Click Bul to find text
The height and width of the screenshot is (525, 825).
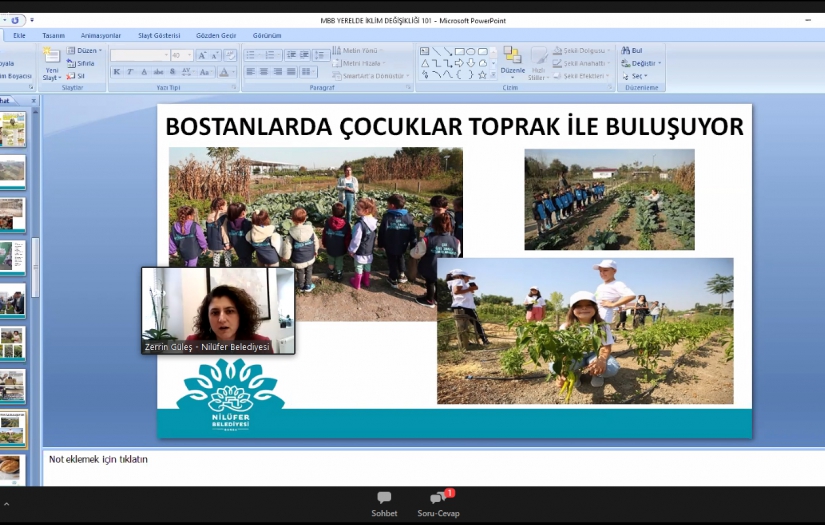[x=632, y=51]
